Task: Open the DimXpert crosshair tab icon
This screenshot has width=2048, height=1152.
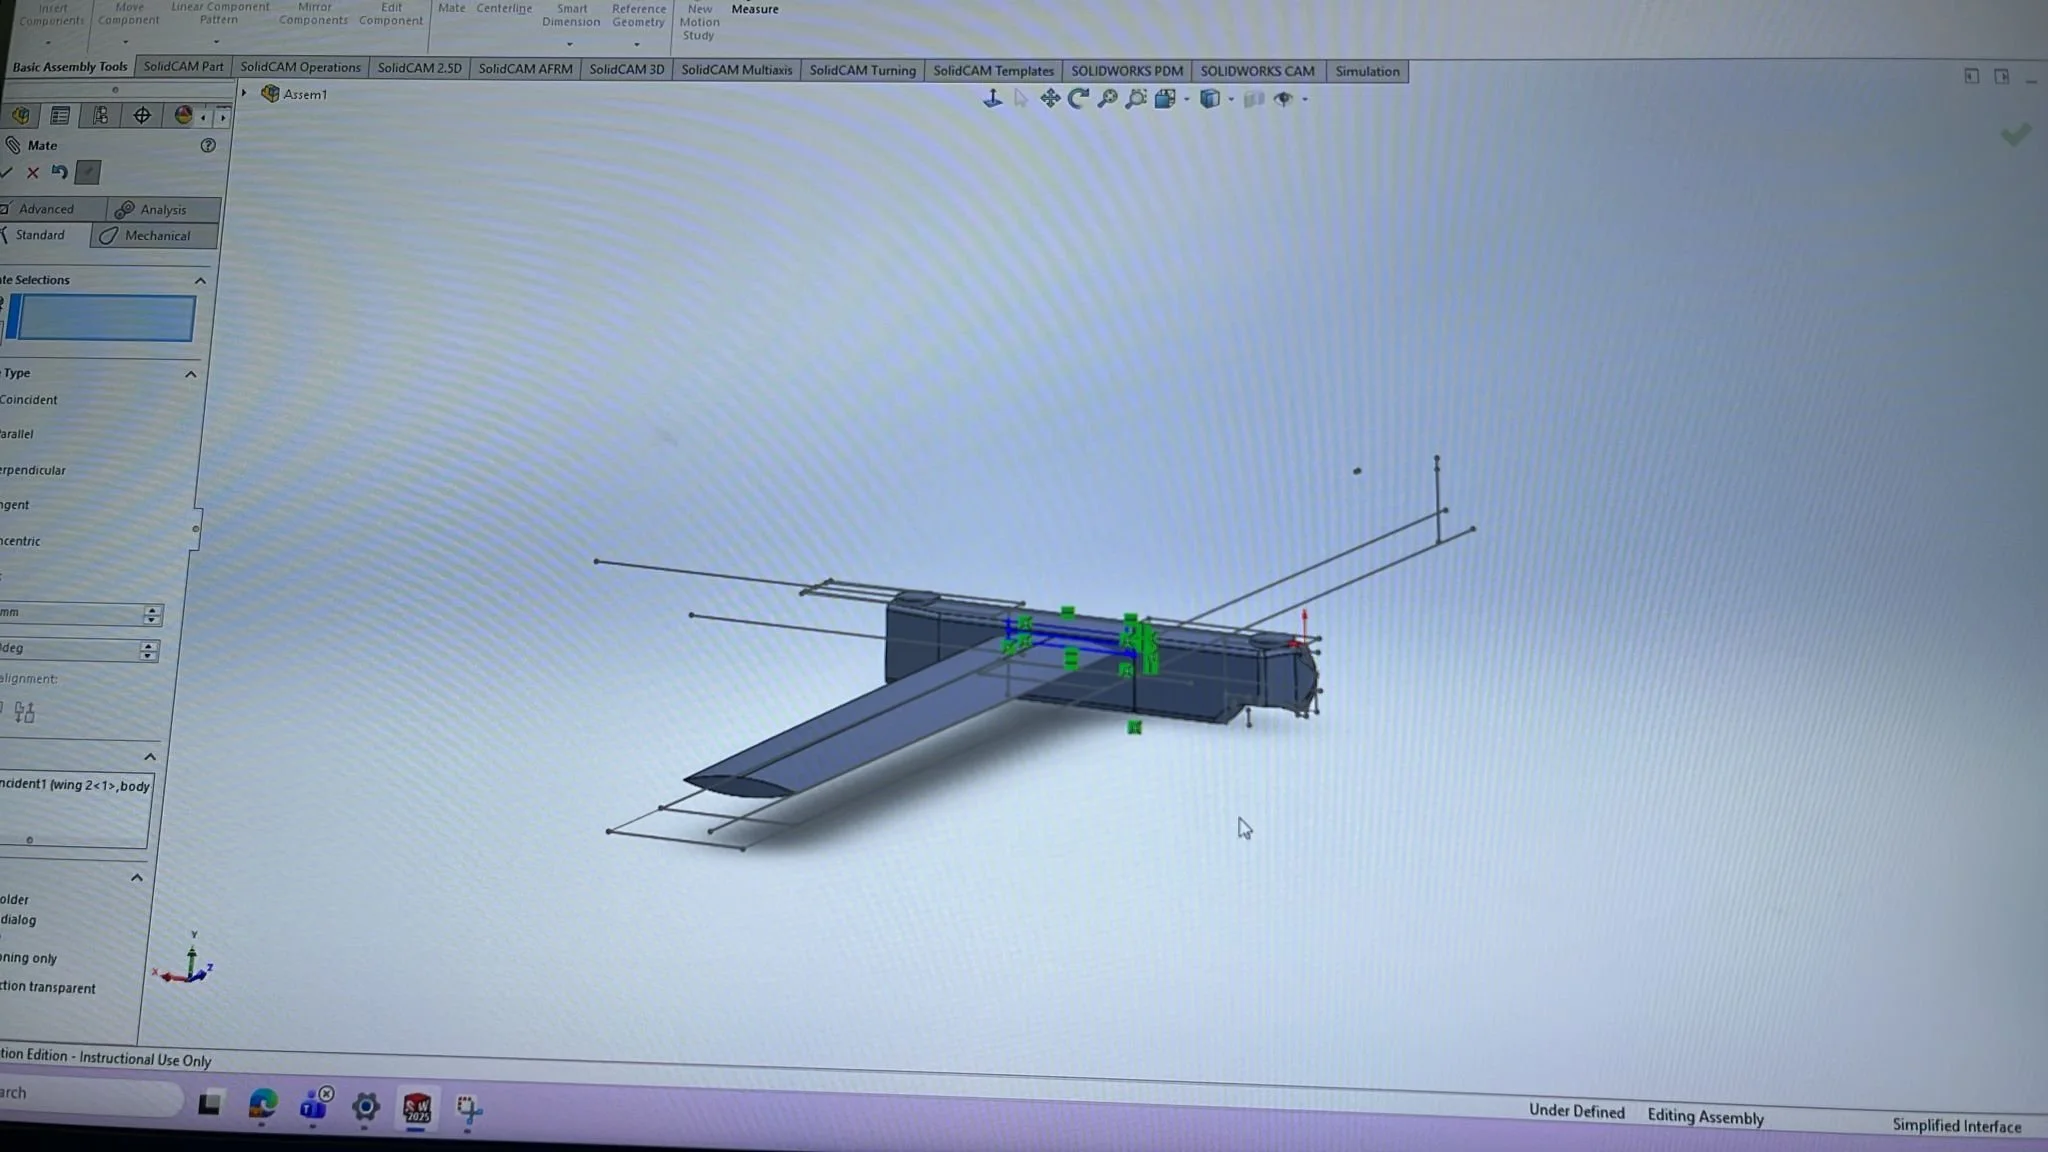Action: 142,116
